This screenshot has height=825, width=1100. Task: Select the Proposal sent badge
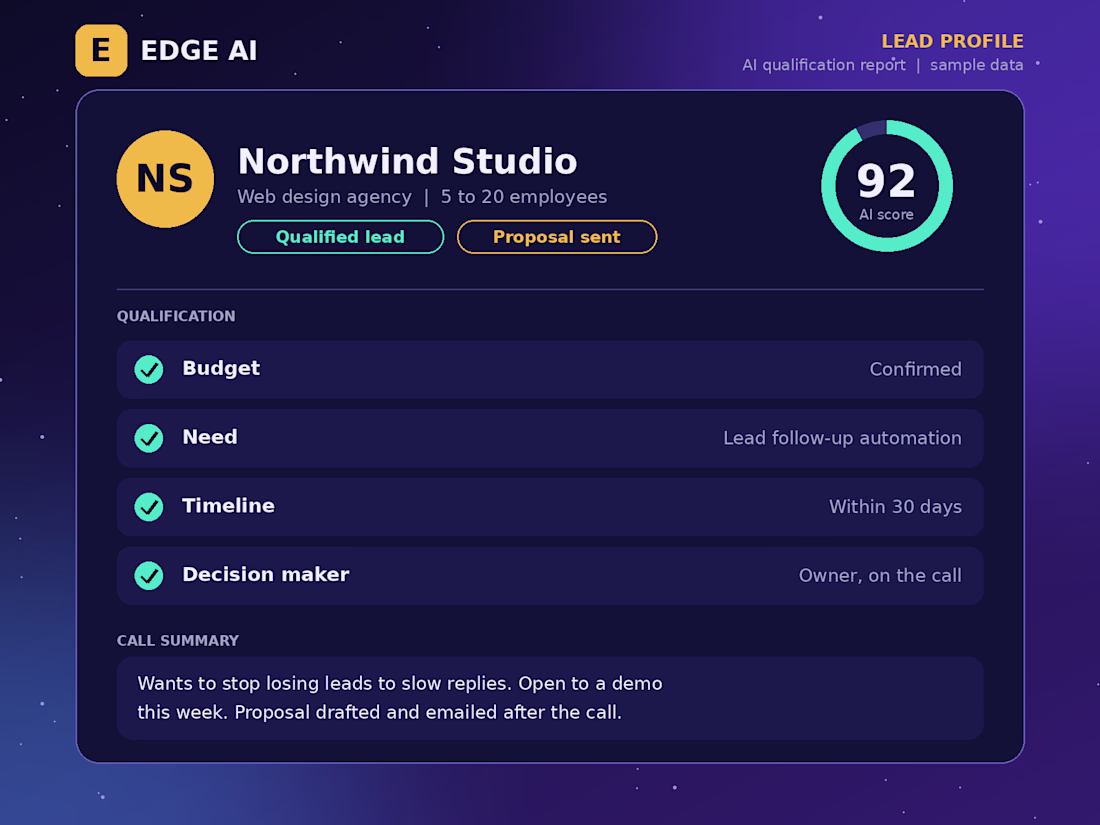[x=557, y=237]
